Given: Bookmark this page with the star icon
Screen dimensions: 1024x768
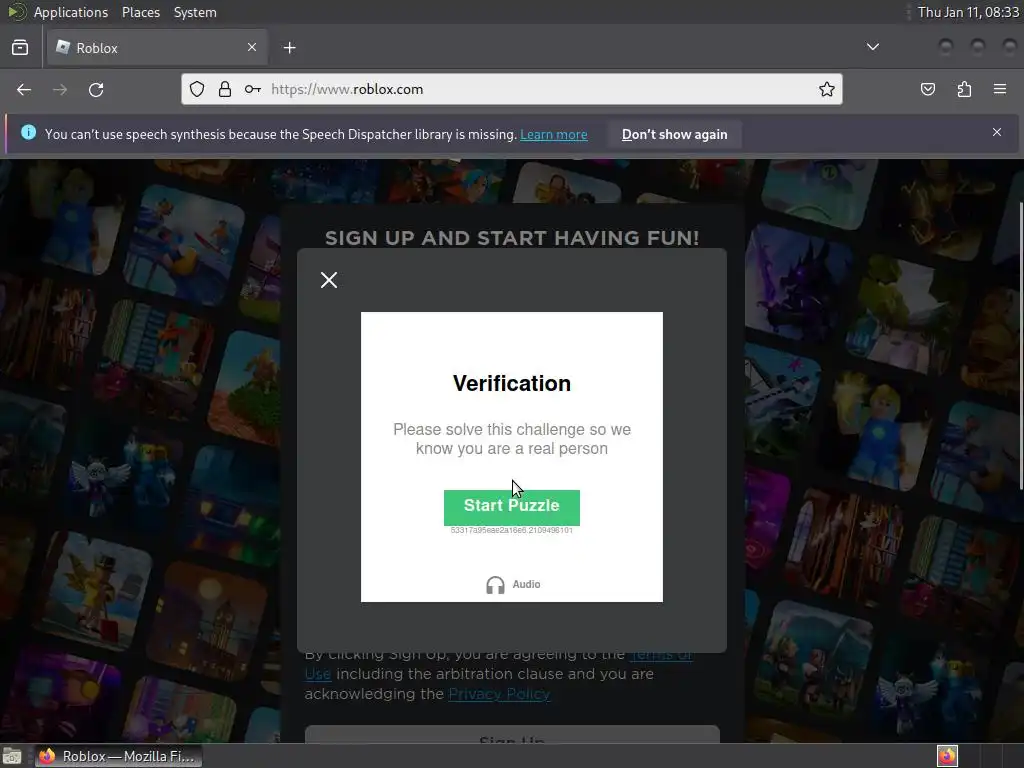Looking at the screenshot, I should [x=827, y=89].
